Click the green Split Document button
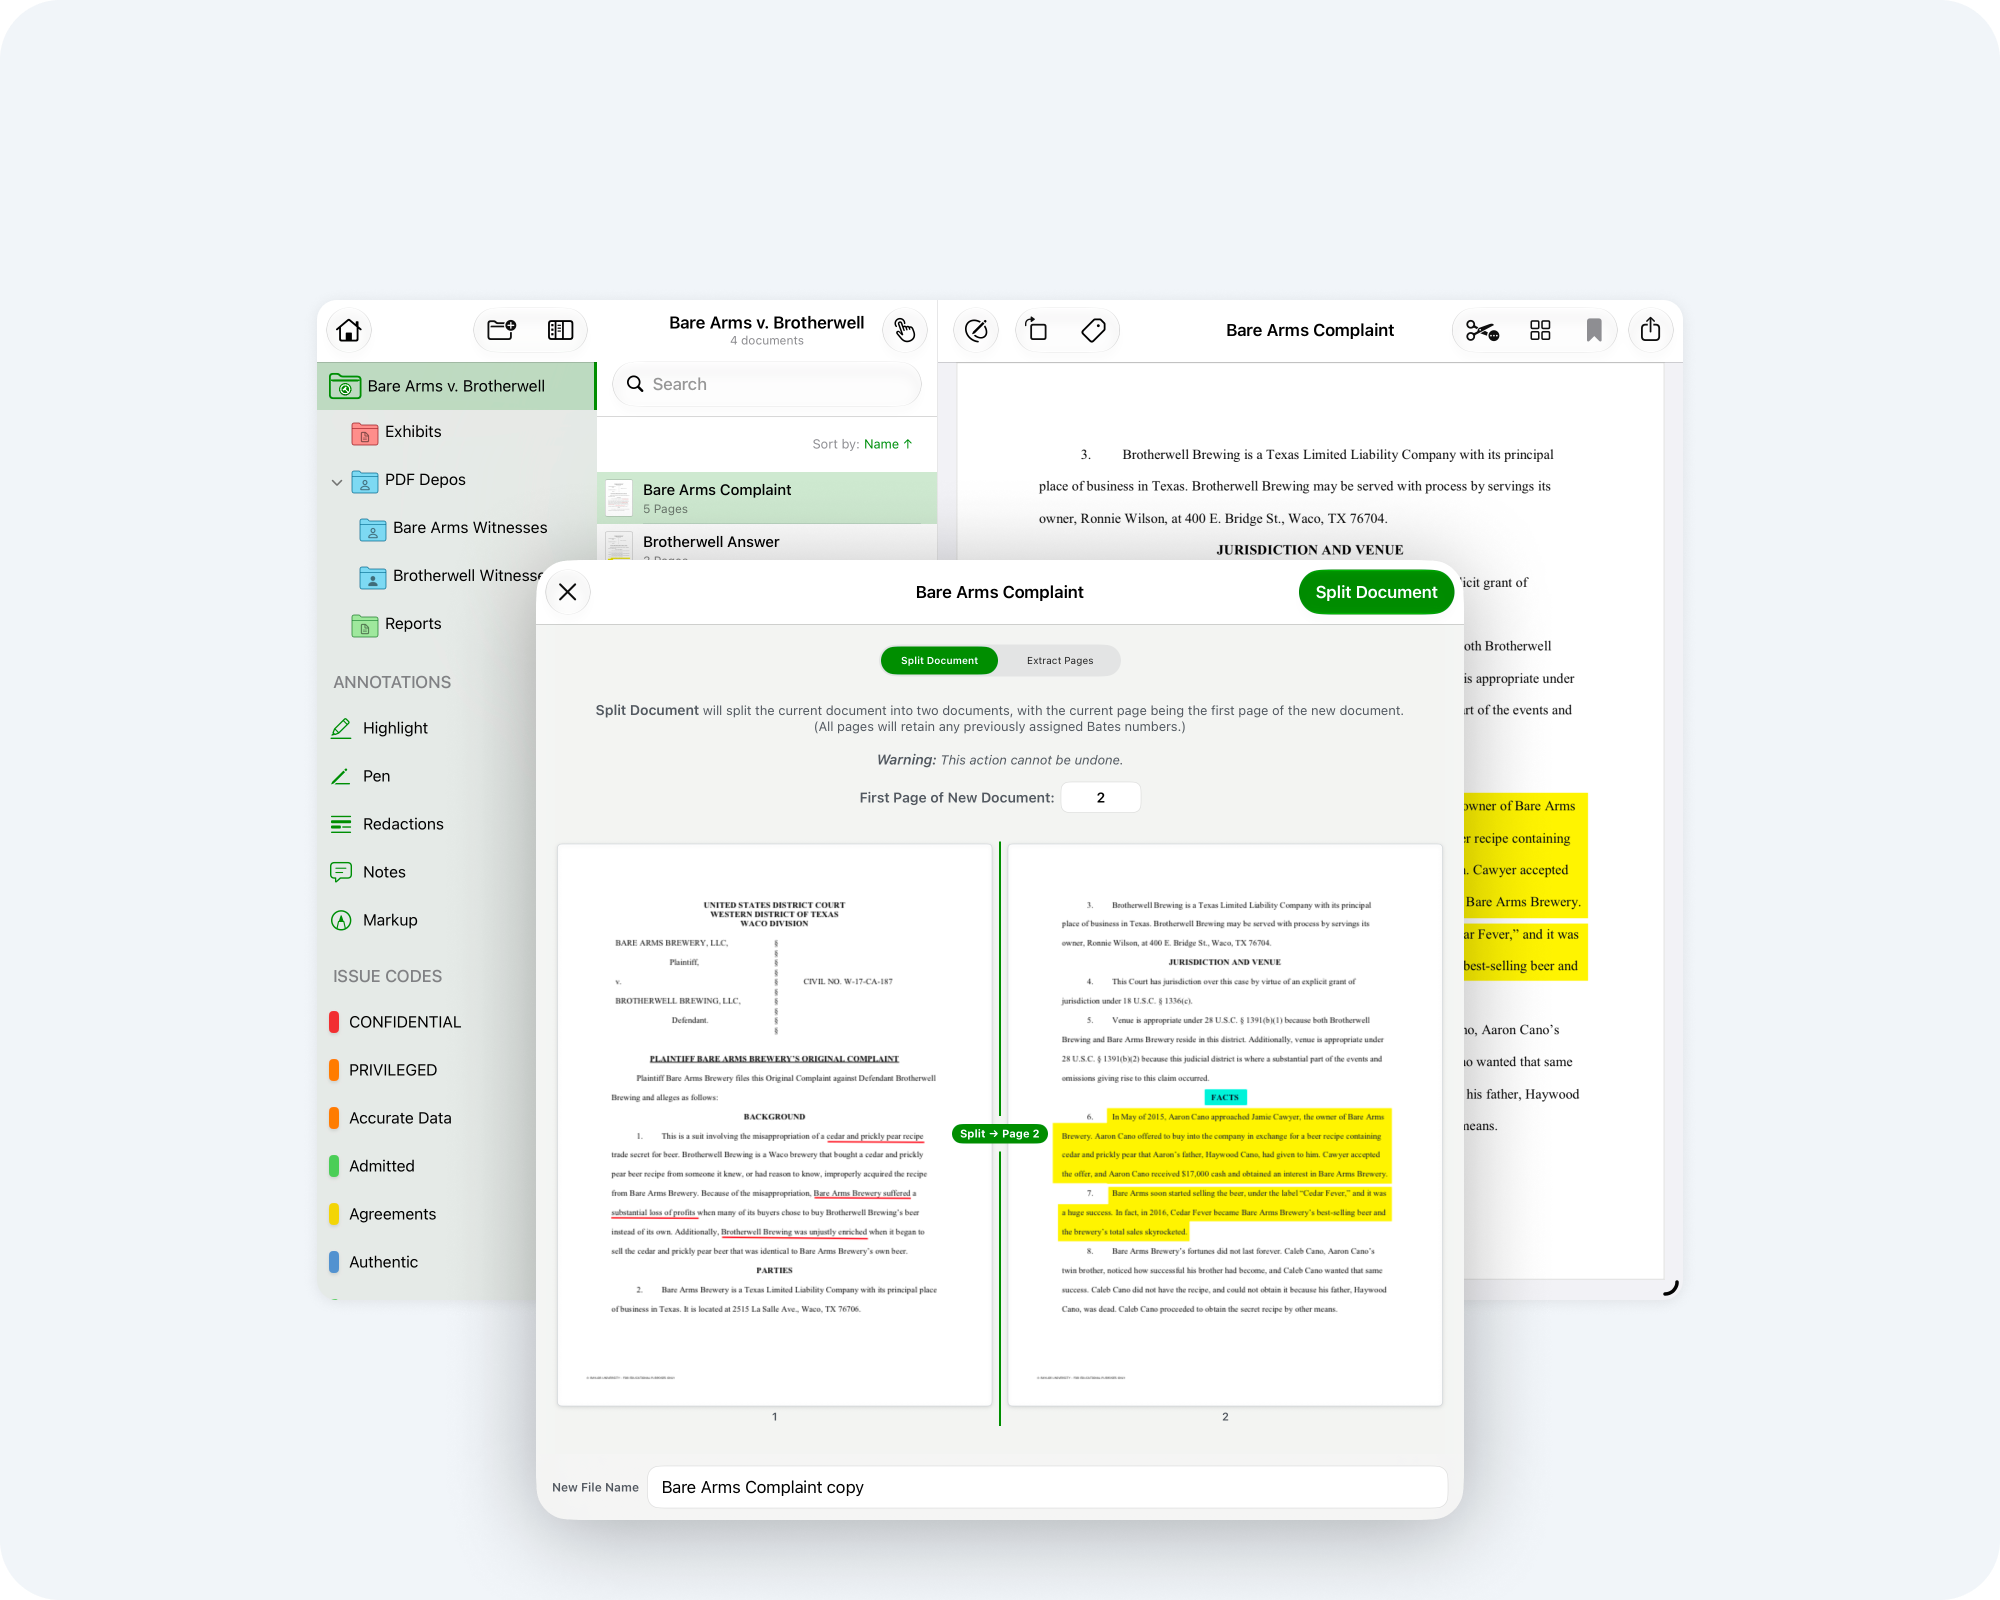Screen dimensions: 2000x1600 tap(1376, 592)
